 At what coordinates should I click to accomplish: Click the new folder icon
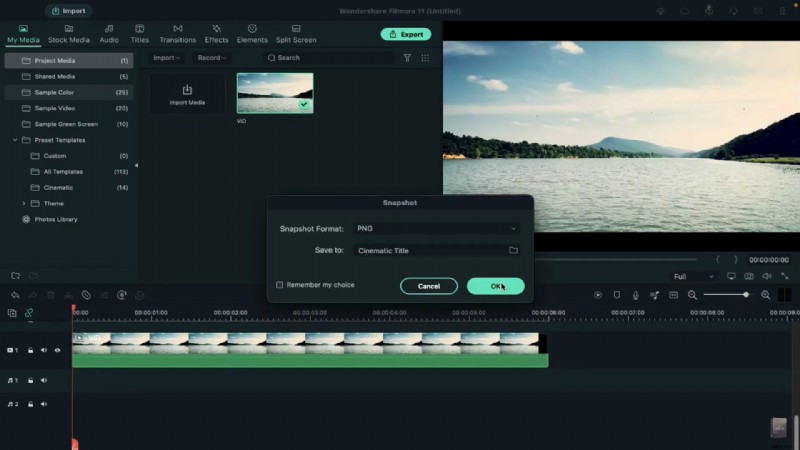coord(15,276)
